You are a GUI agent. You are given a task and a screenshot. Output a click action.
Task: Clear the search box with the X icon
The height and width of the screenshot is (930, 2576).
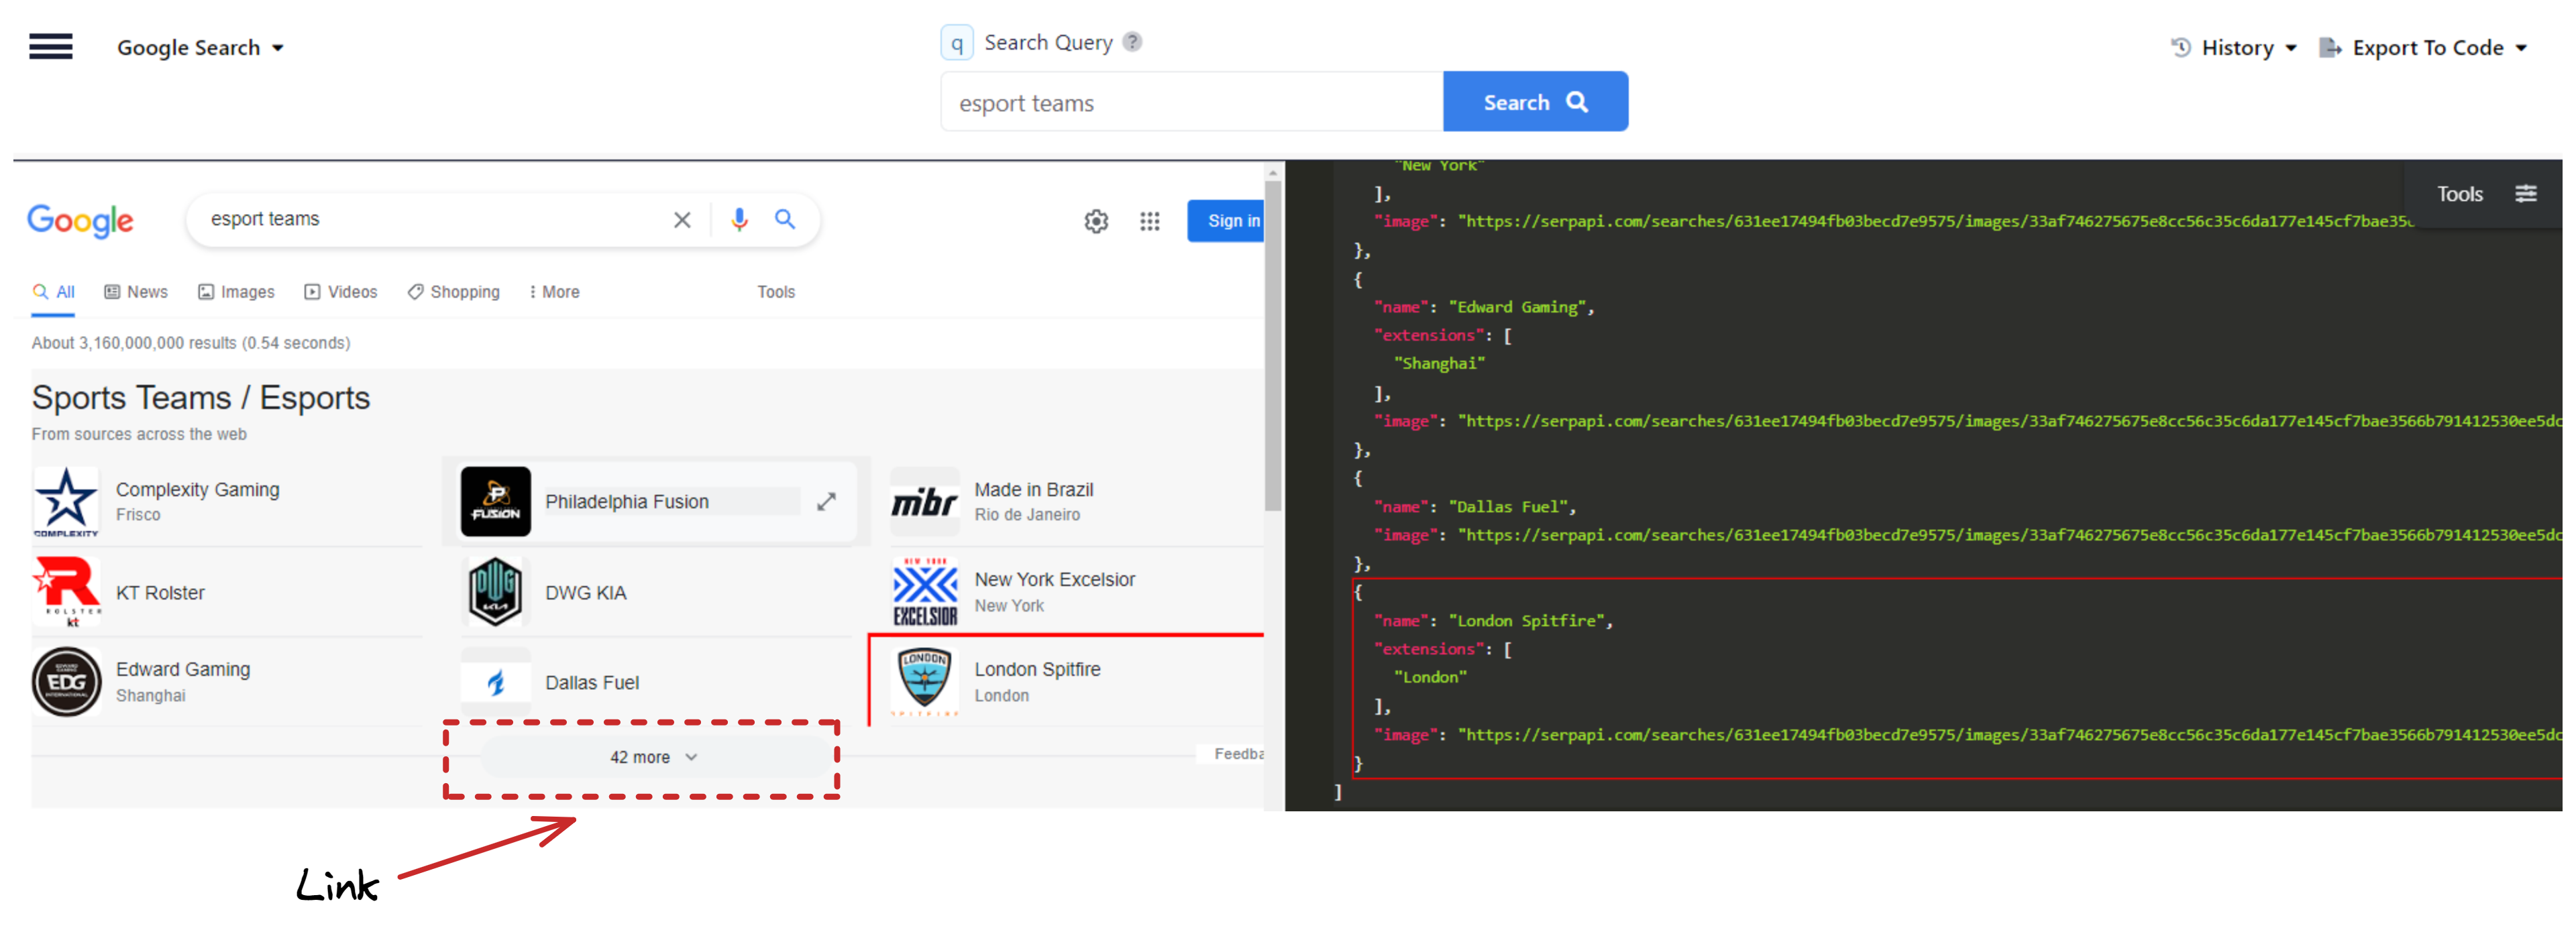click(682, 219)
